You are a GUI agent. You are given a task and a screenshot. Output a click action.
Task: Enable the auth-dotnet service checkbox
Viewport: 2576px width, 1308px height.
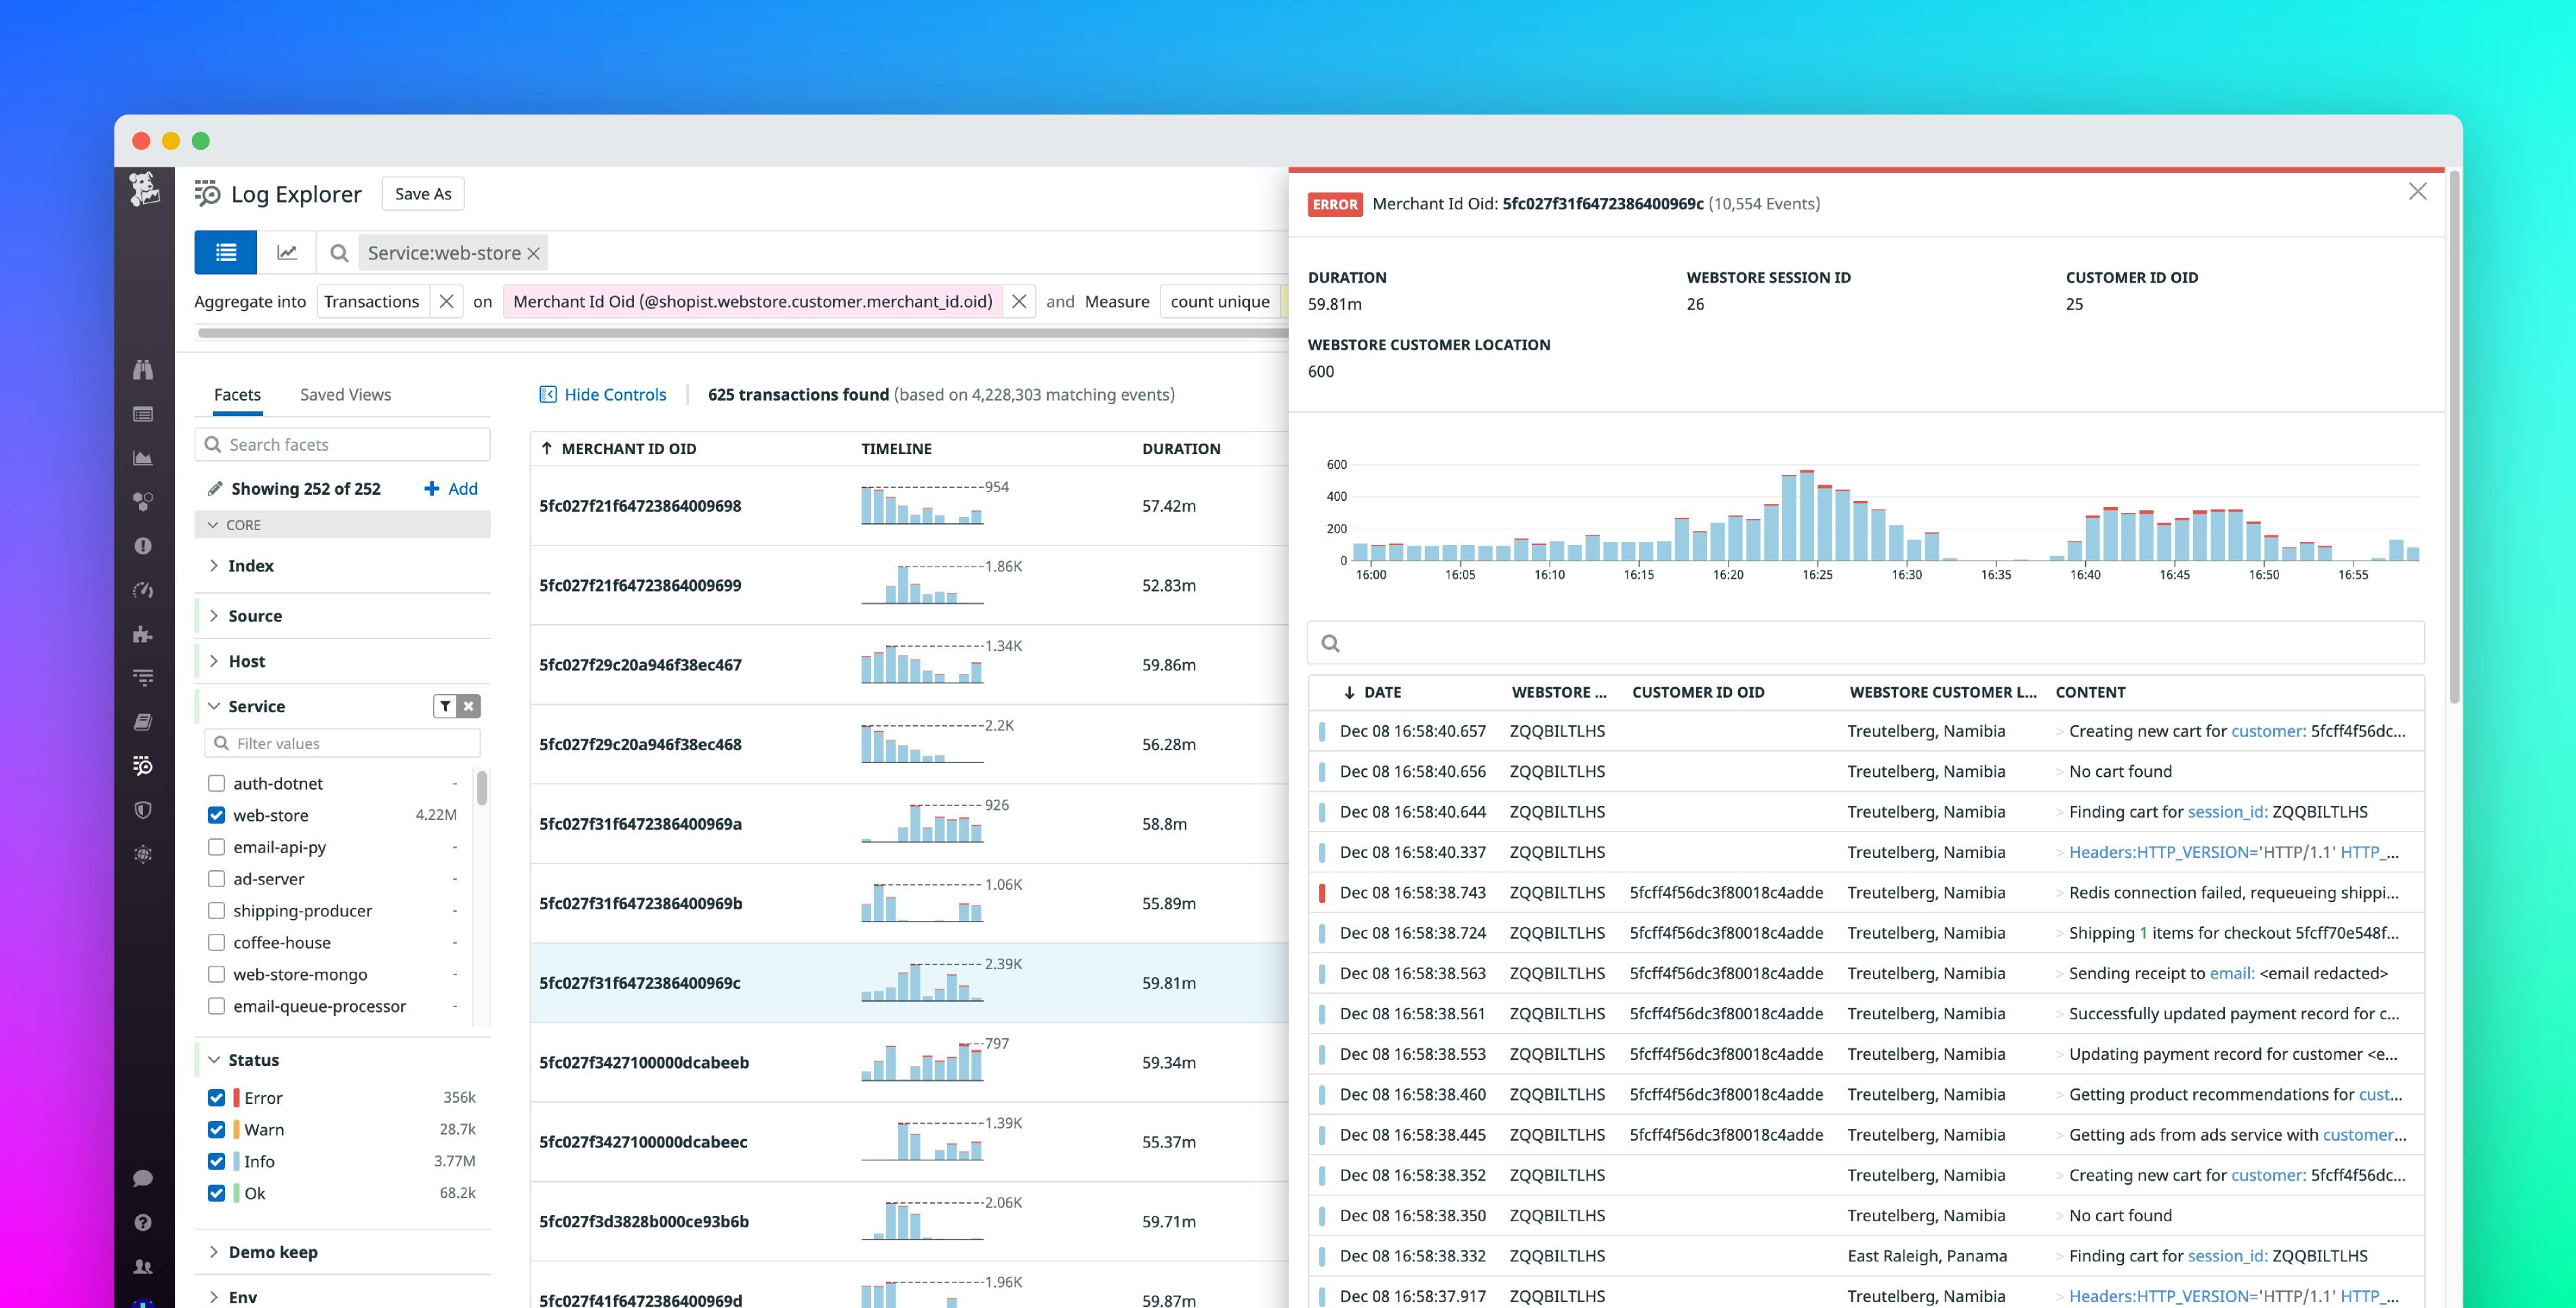point(217,783)
